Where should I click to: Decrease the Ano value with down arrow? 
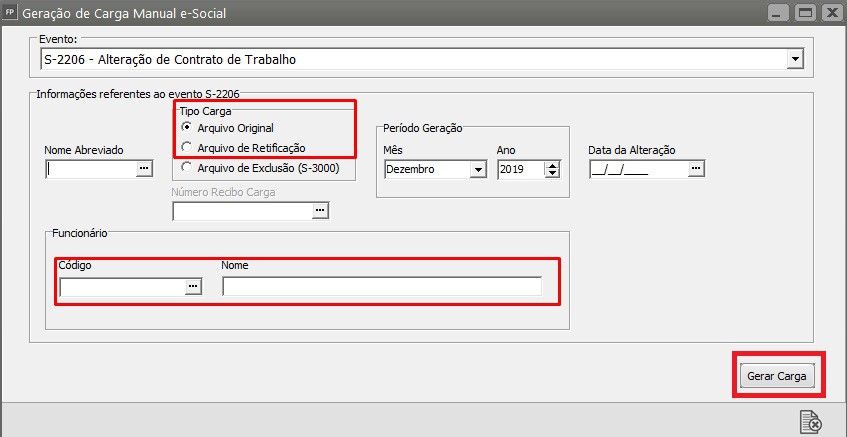pos(552,174)
